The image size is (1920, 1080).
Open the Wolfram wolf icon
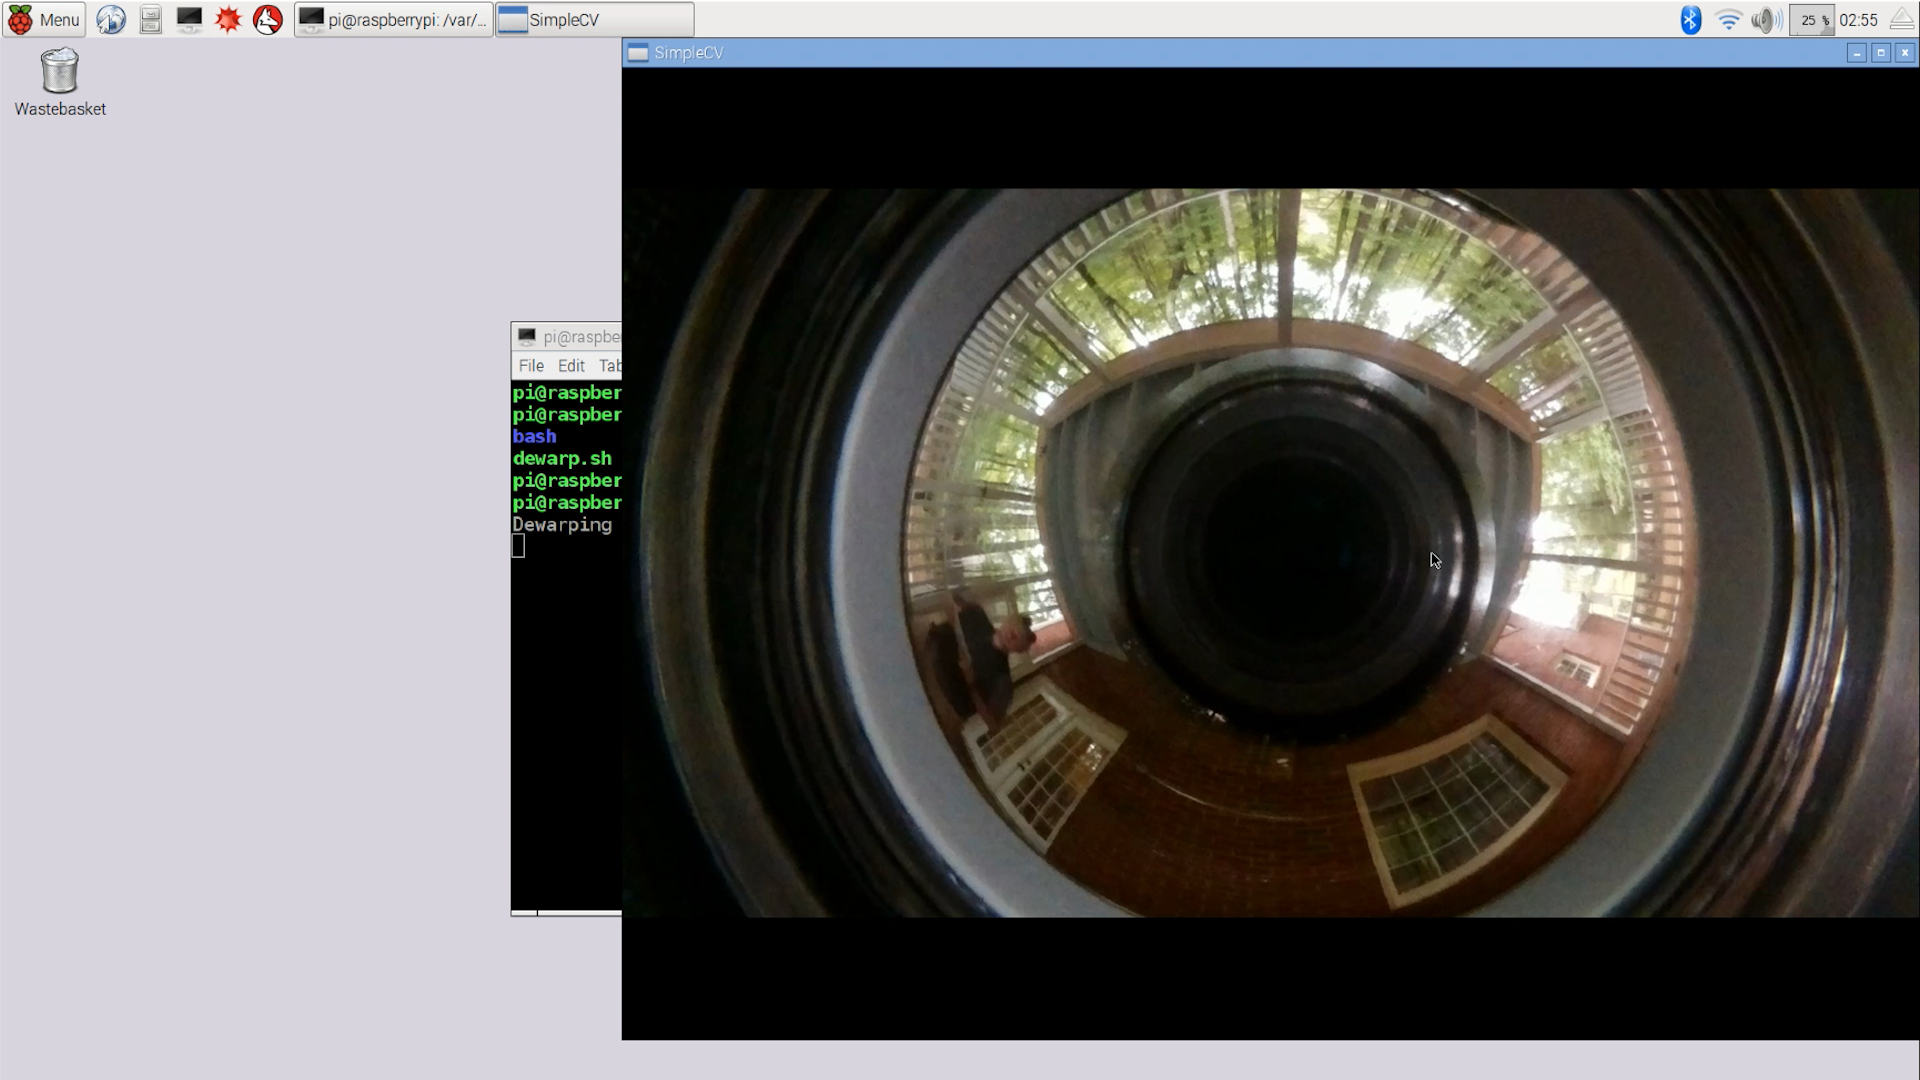pos(267,20)
